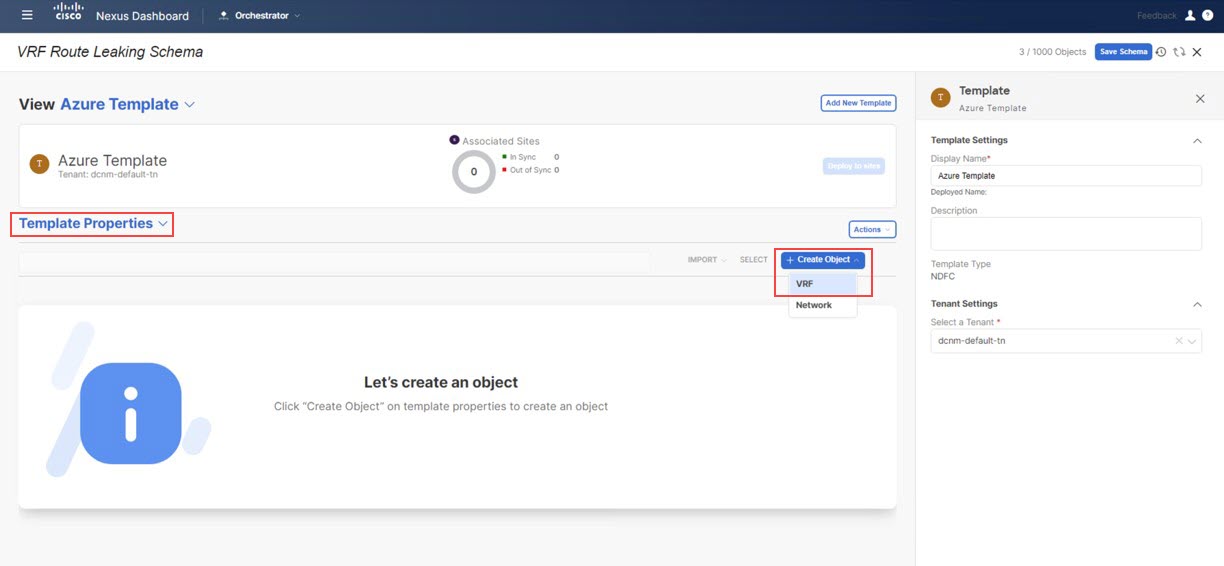Open the Select a Tenant dropdown arrow

point(1193,341)
